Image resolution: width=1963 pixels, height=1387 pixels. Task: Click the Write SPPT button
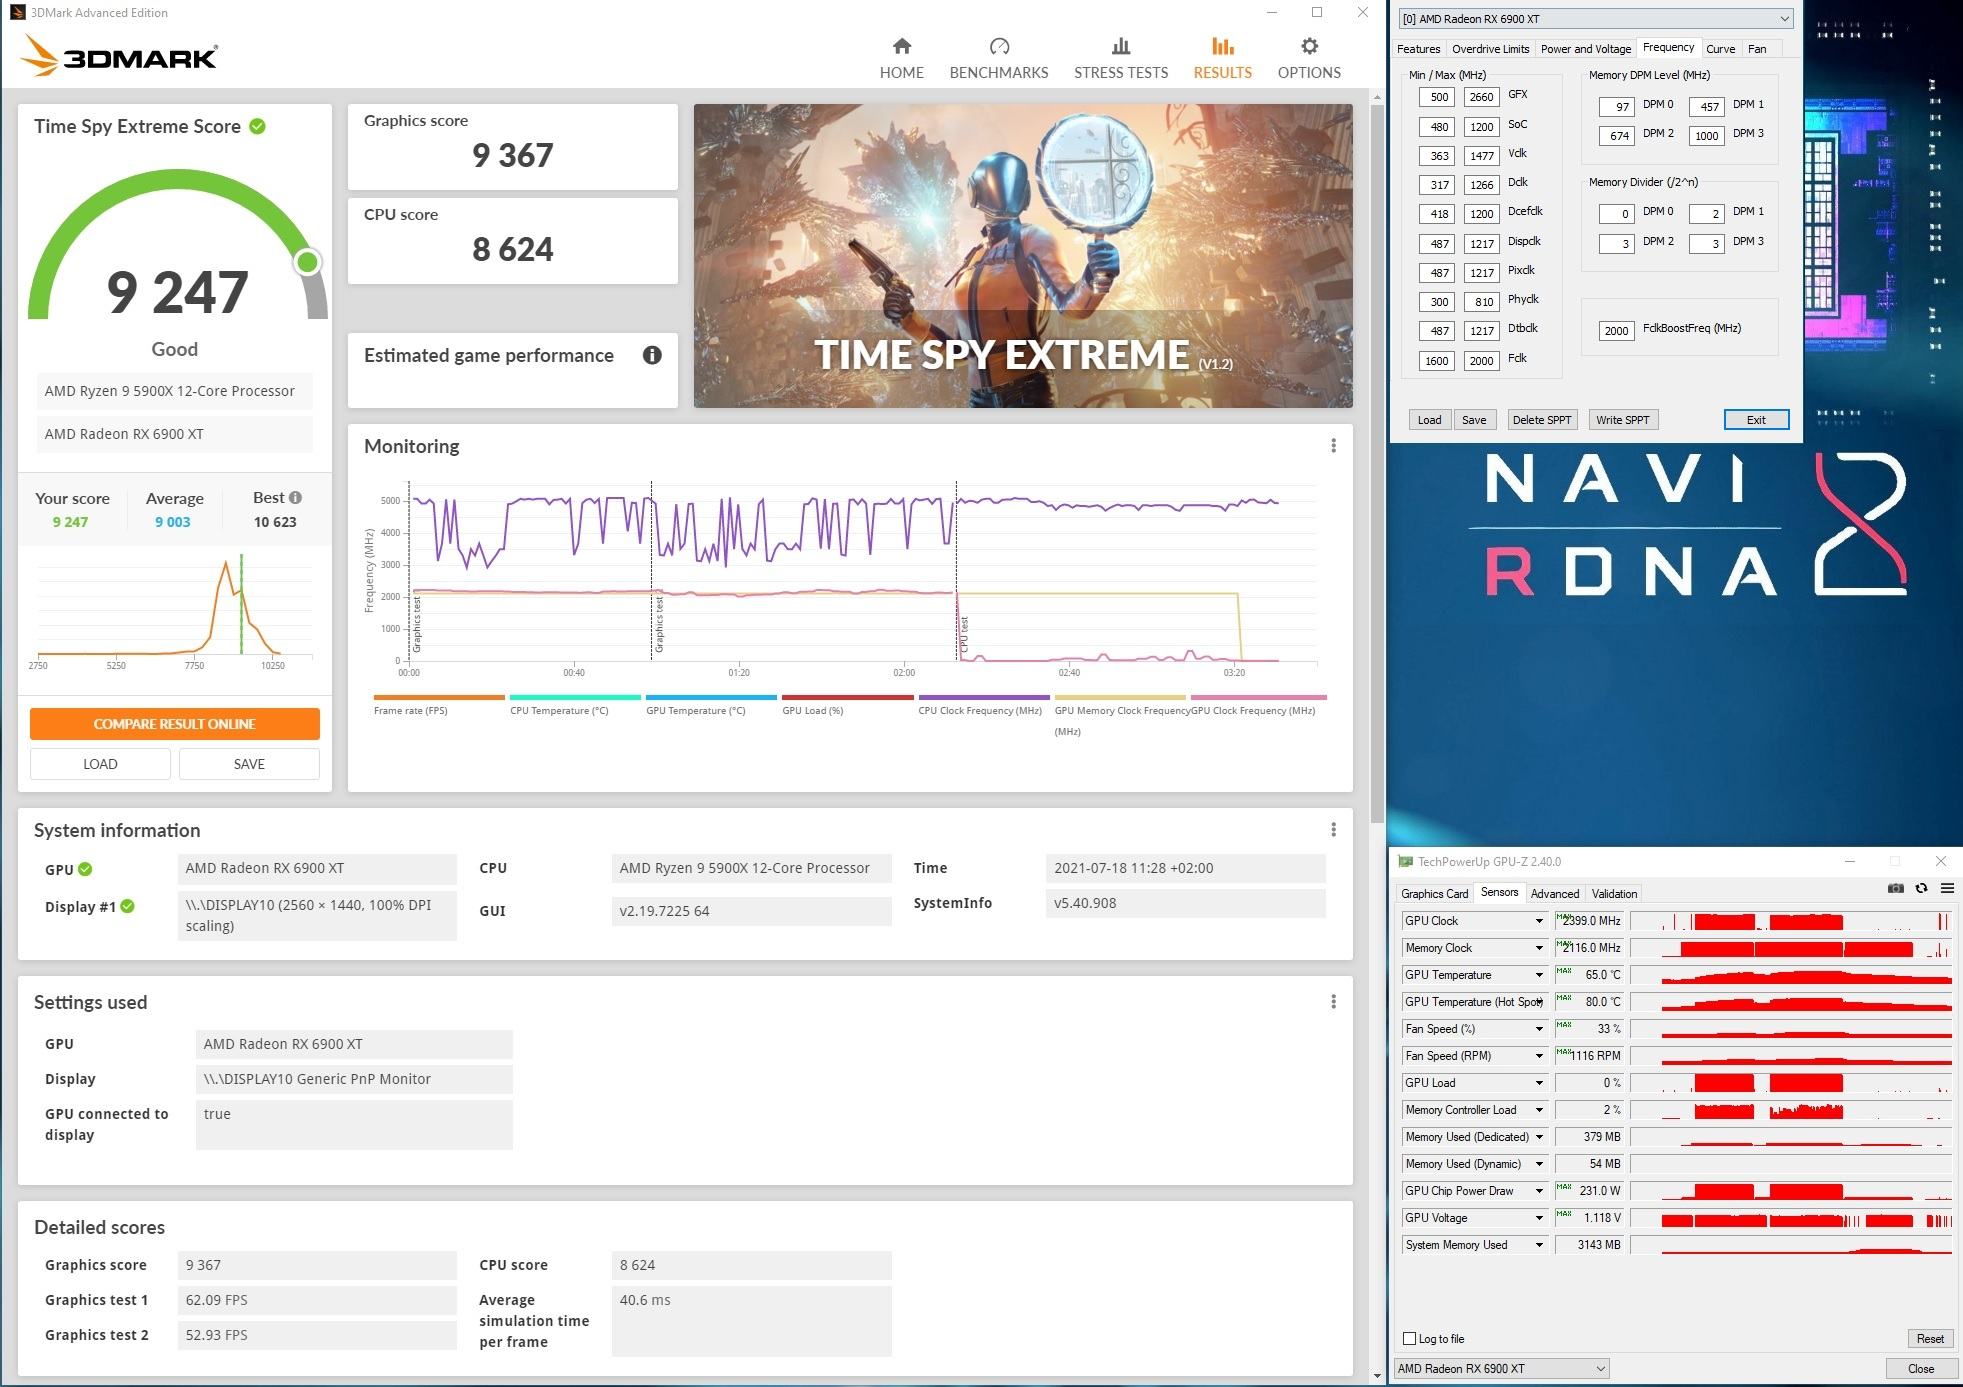[1622, 420]
